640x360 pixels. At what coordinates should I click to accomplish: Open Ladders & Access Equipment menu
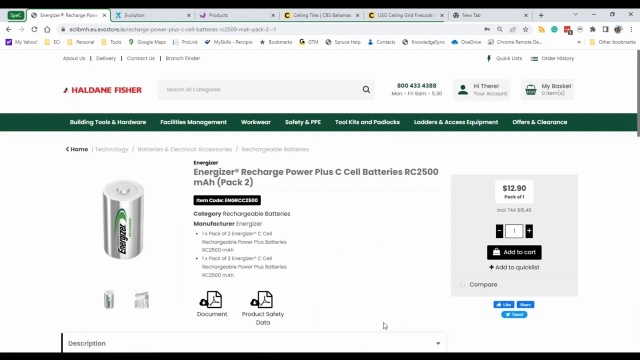(456, 122)
